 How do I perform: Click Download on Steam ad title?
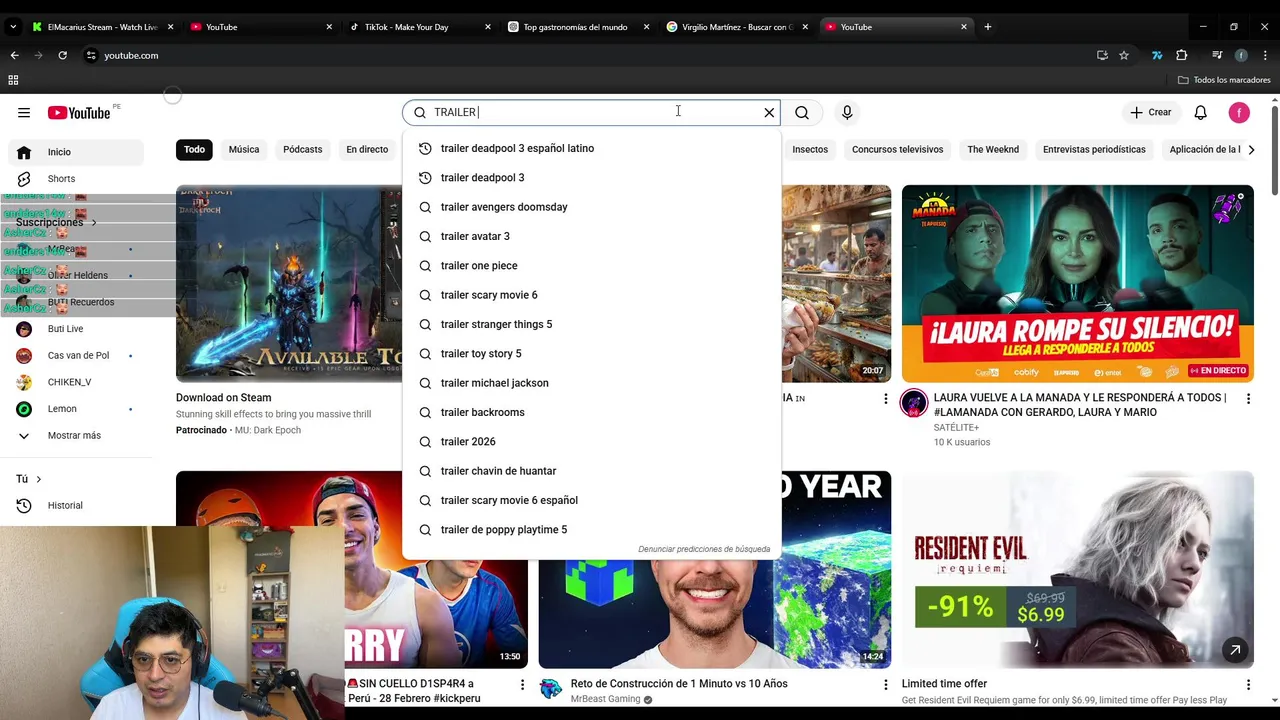(223, 398)
